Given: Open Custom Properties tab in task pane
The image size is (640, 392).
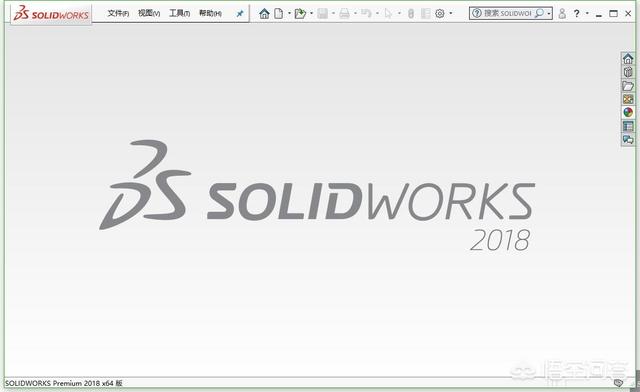Looking at the screenshot, I should pyautogui.click(x=628, y=126).
